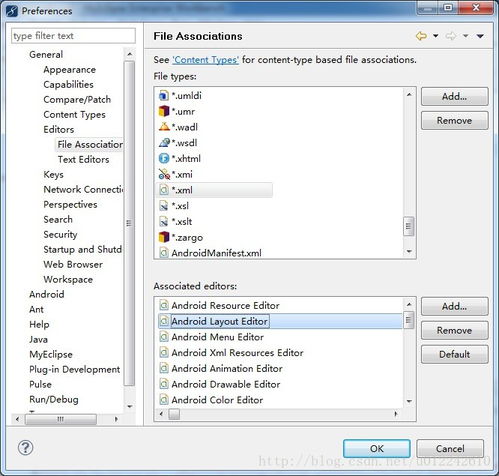Viewport: 499px width, 476px height.
Task: Click file types list scroll-down arrow
Action: pos(409,252)
